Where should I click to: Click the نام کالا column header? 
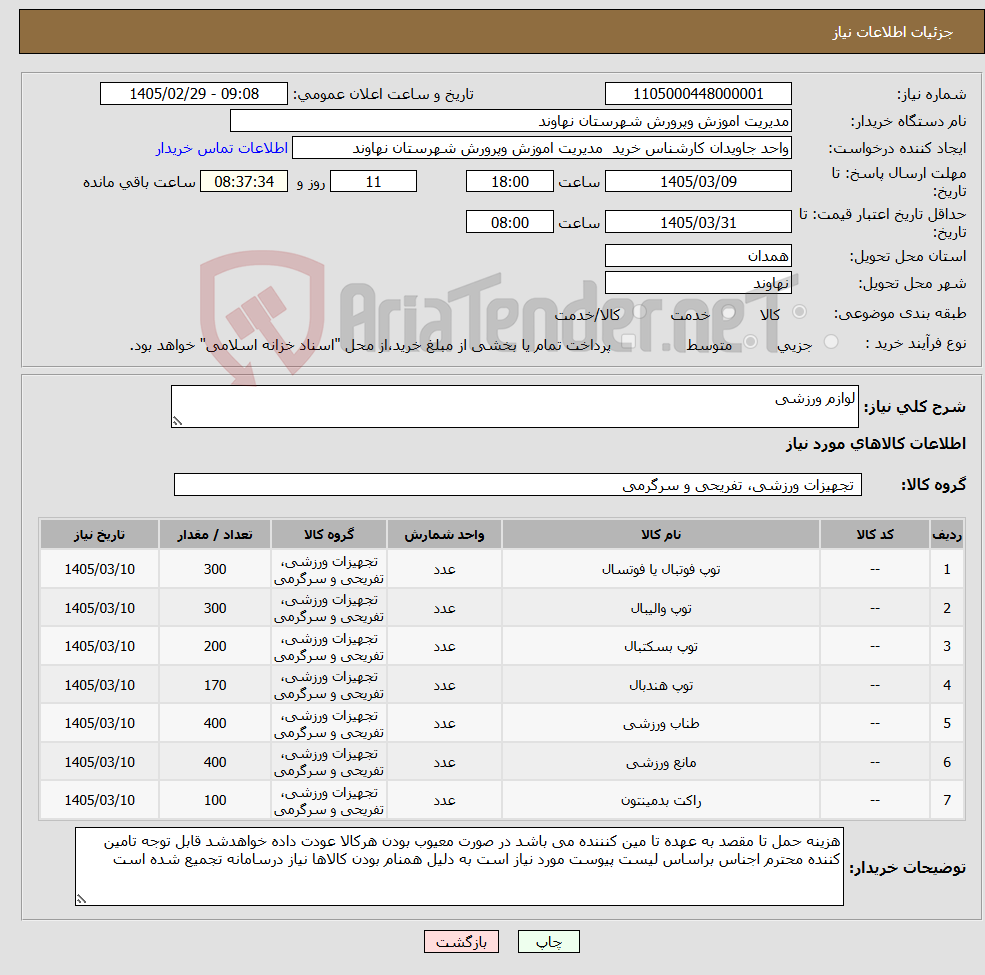click(660, 535)
